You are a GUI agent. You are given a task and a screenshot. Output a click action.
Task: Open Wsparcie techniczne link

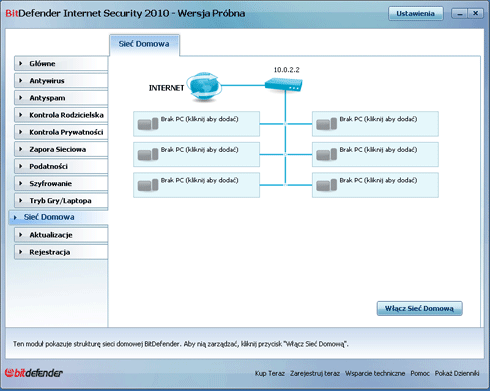[x=375, y=373]
